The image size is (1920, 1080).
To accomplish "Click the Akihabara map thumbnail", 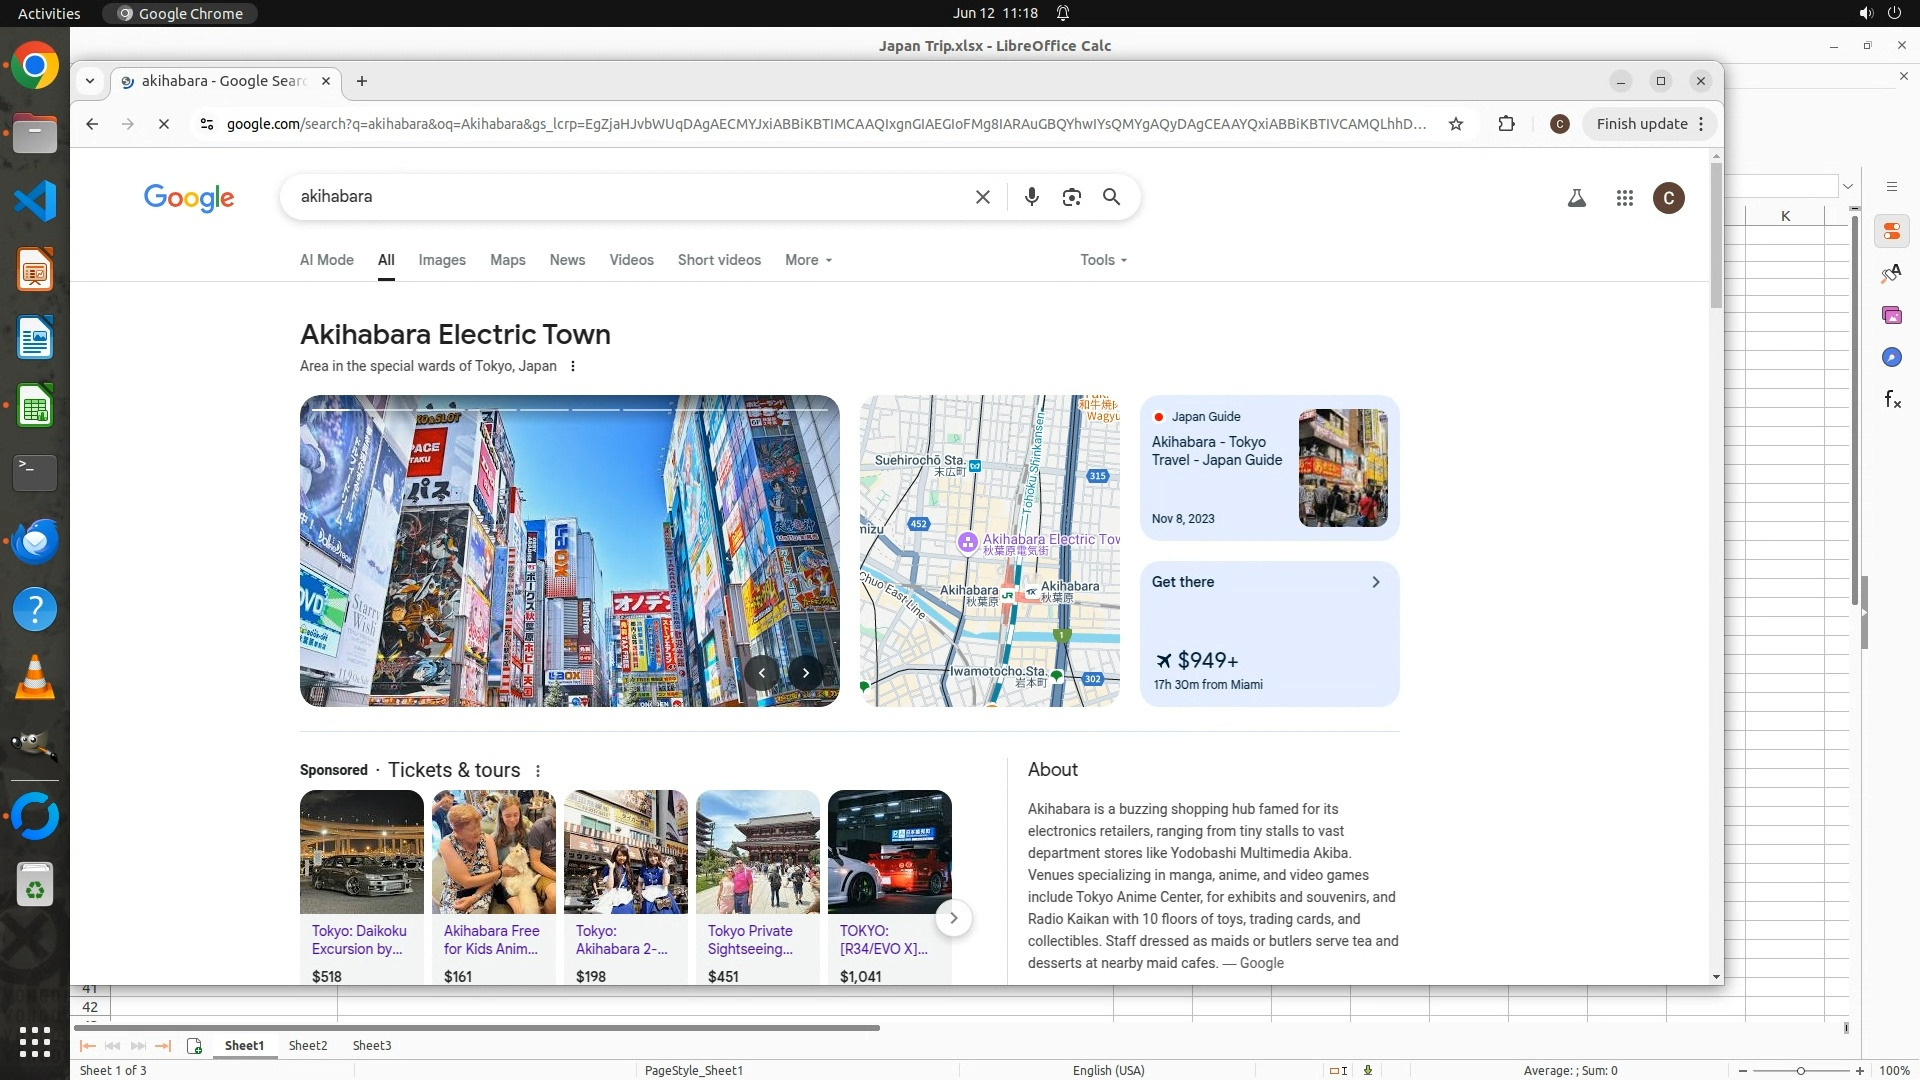I will tap(989, 551).
